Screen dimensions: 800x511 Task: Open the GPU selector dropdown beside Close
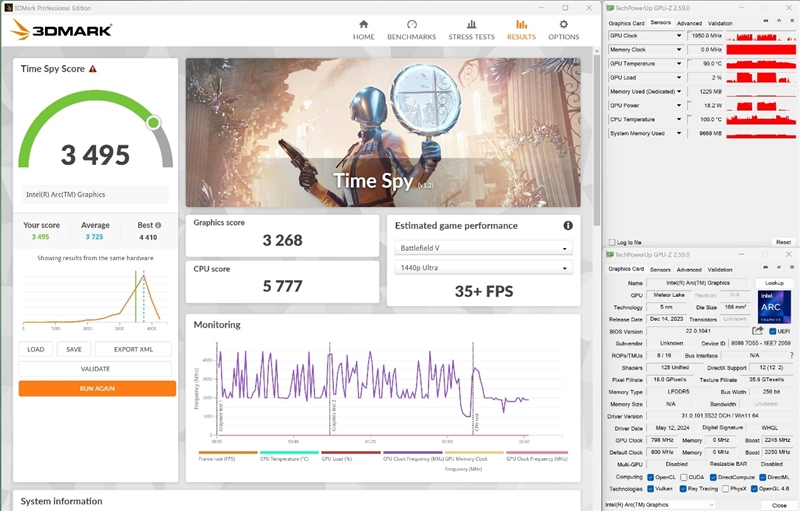point(660,505)
